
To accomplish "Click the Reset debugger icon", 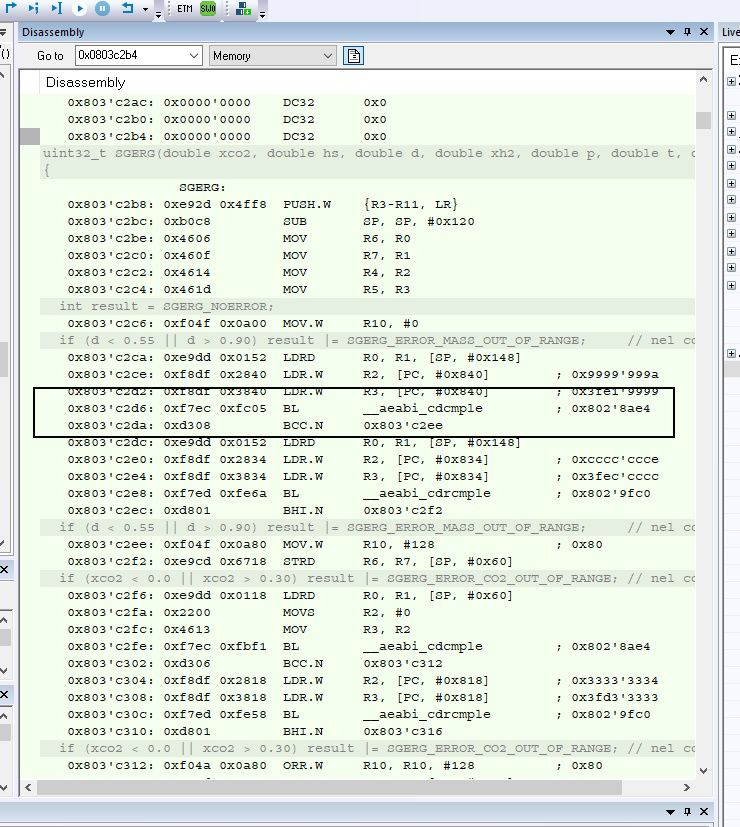I will [127, 8].
